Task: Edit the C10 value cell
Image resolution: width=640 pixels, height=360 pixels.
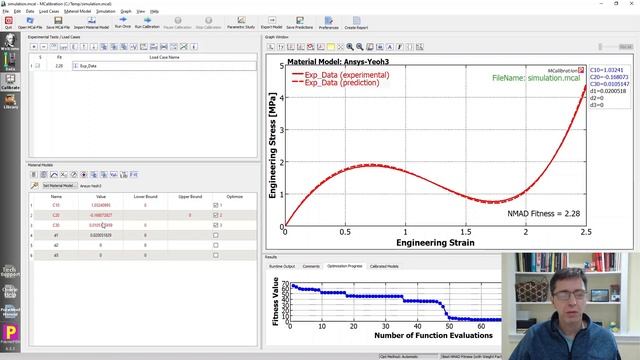Action: (101, 205)
